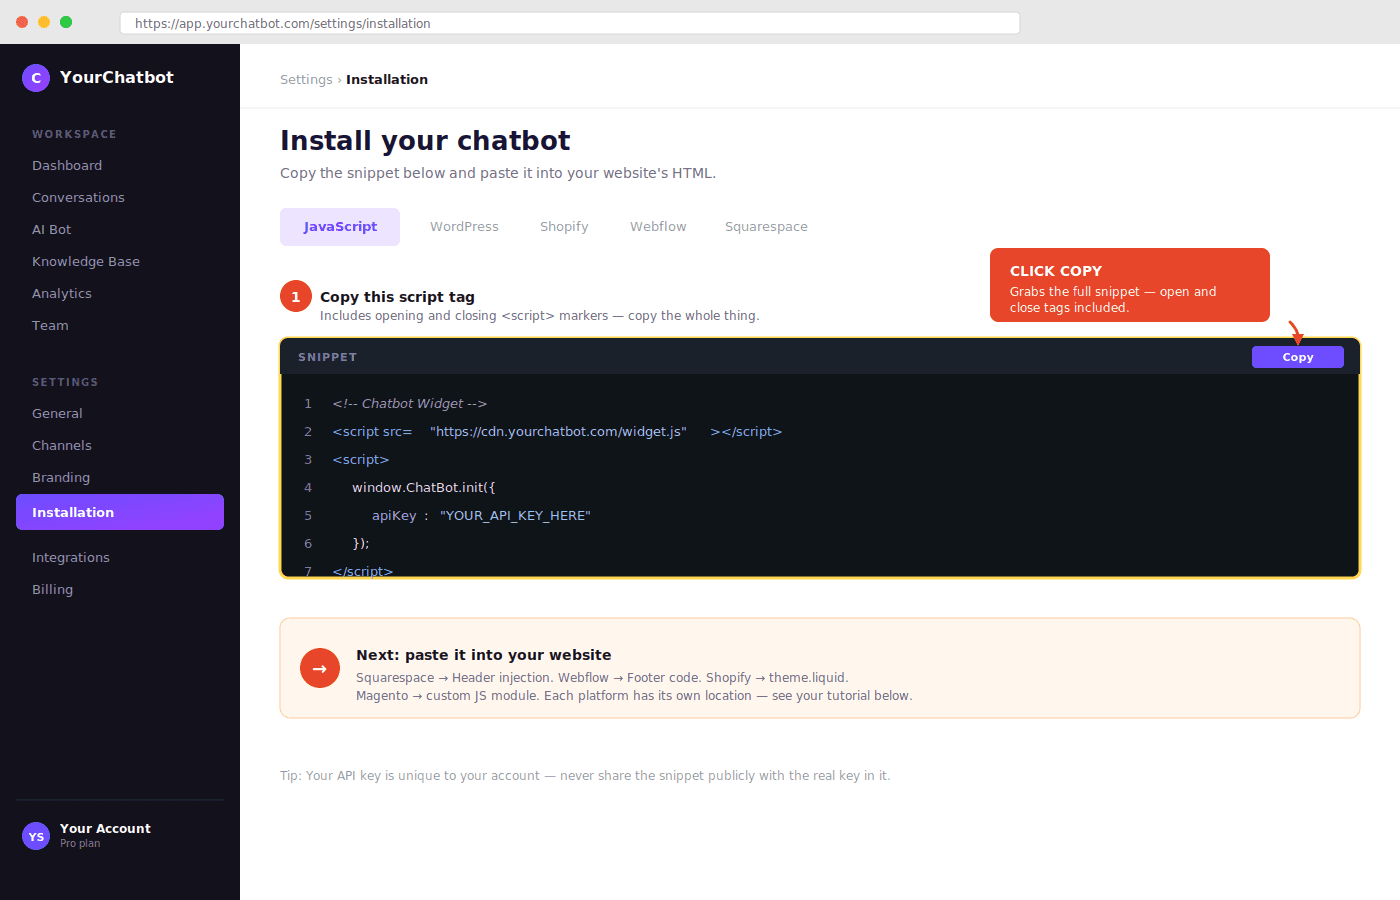Click the step 1 numbered circle icon
This screenshot has height=900, width=1400.
(x=295, y=295)
